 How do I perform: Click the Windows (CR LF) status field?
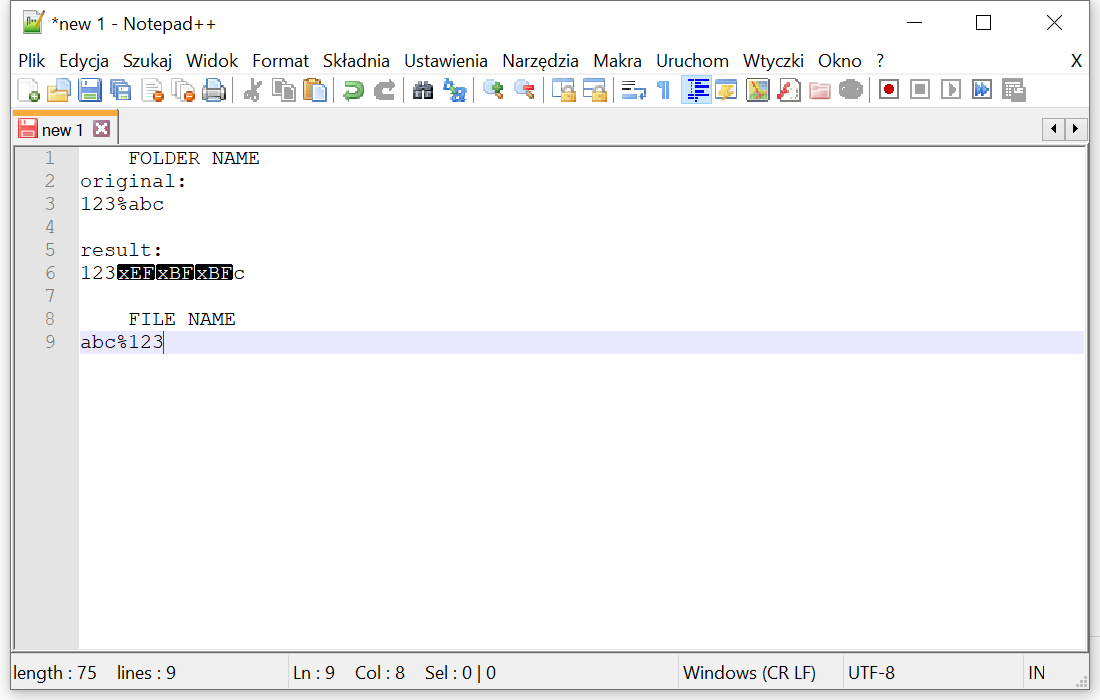point(749,673)
